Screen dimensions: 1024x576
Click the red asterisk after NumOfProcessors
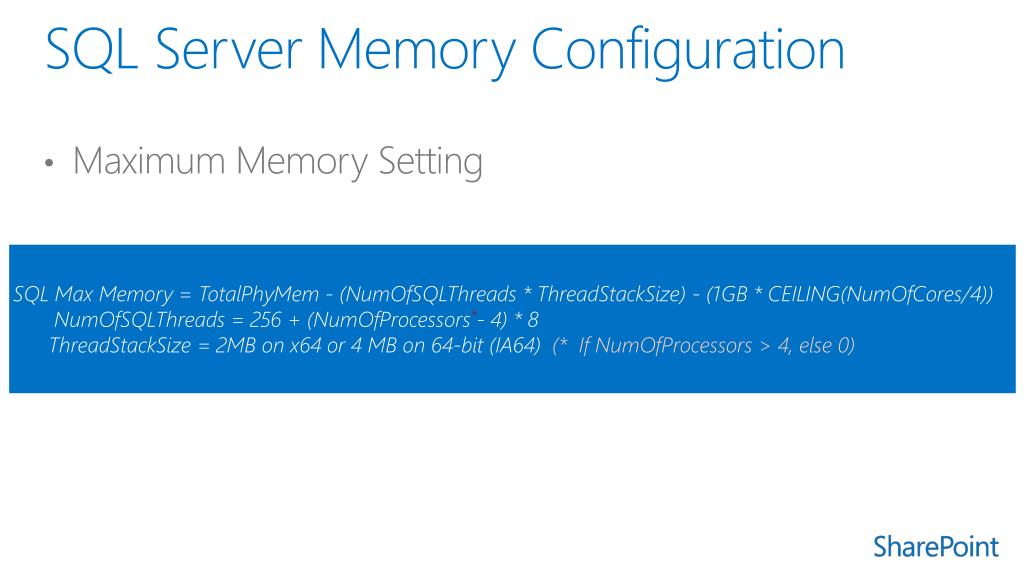tap(475, 314)
